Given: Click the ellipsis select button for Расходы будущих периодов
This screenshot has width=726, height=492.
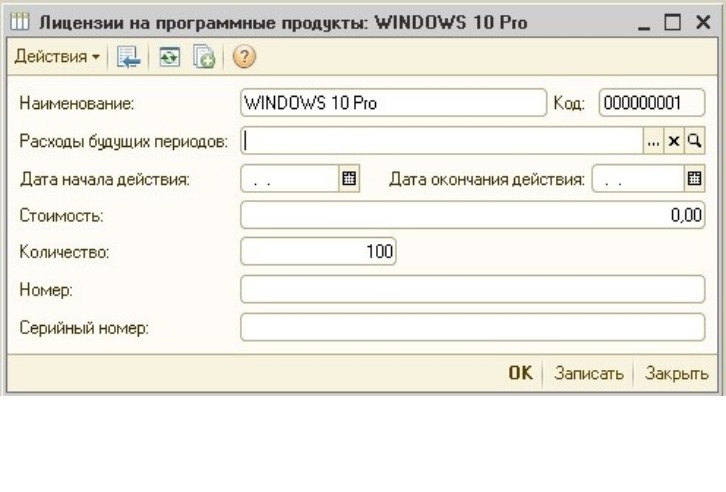Looking at the screenshot, I should click(653, 141).
